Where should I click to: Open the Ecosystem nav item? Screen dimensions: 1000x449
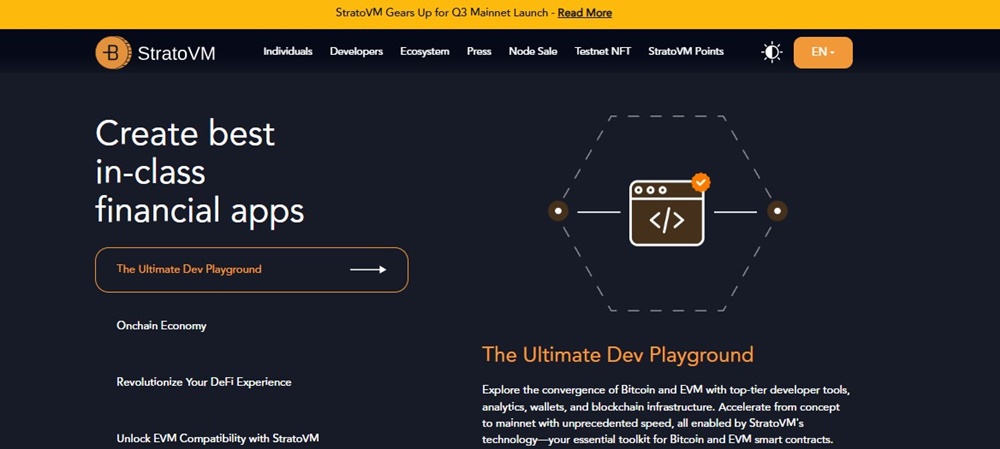pos(424,51)
